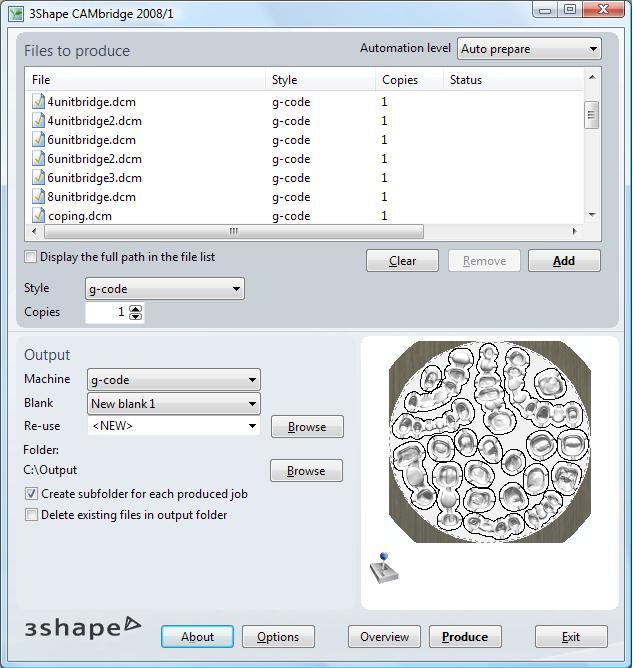Uncheck Create subfolder for each produced job
The image size is (633, 668).
click(x=31, y=494)
